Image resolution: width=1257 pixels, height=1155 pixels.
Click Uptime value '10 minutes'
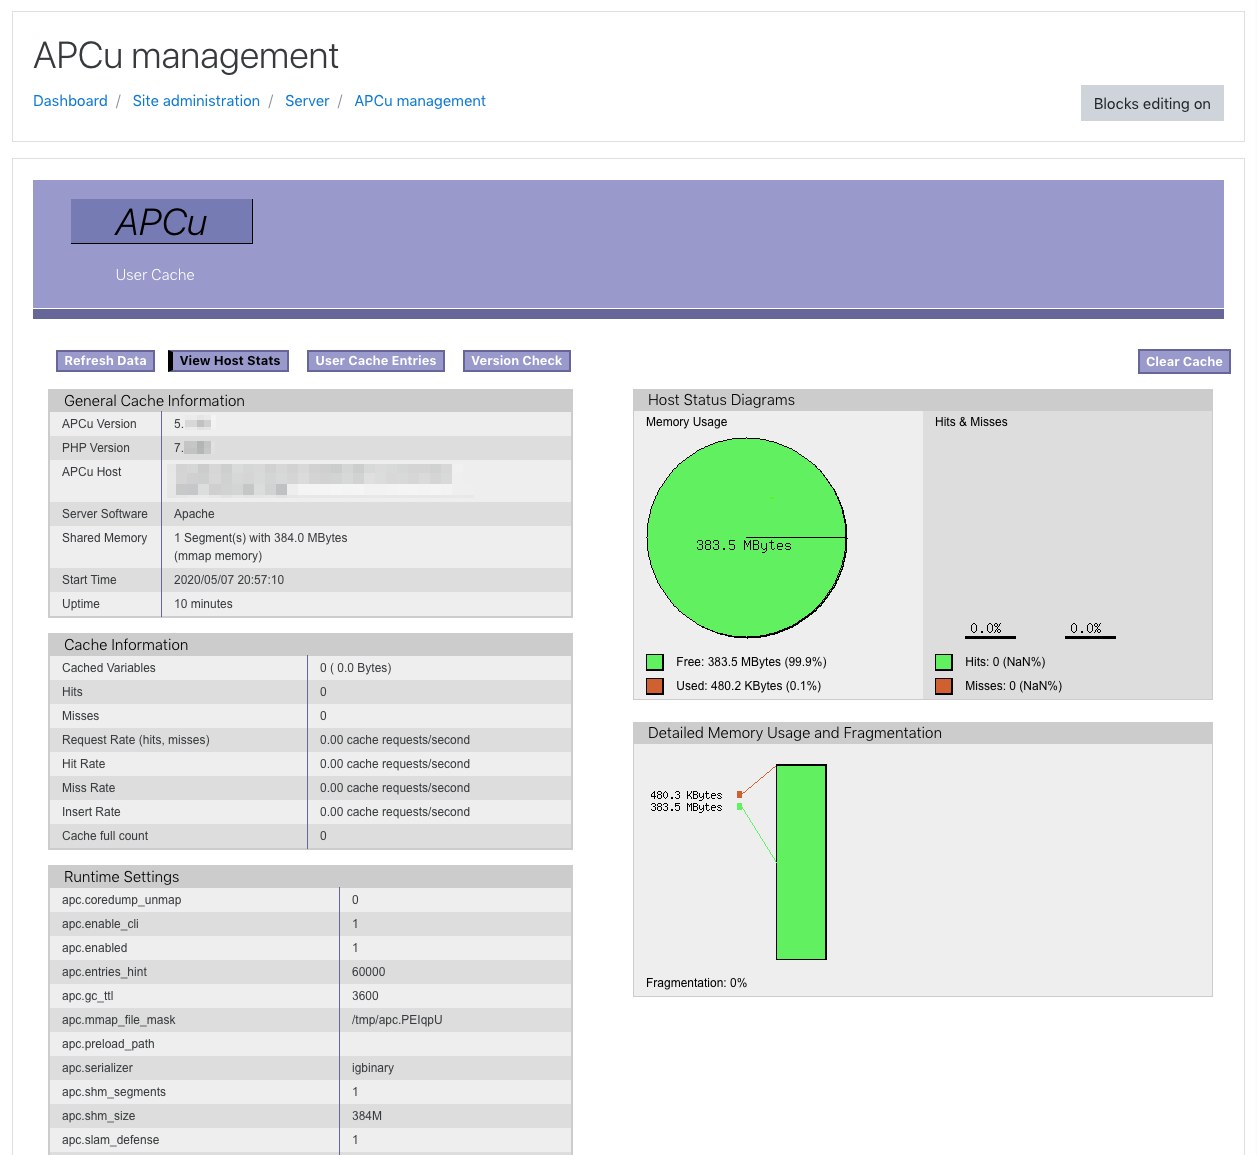203,604
